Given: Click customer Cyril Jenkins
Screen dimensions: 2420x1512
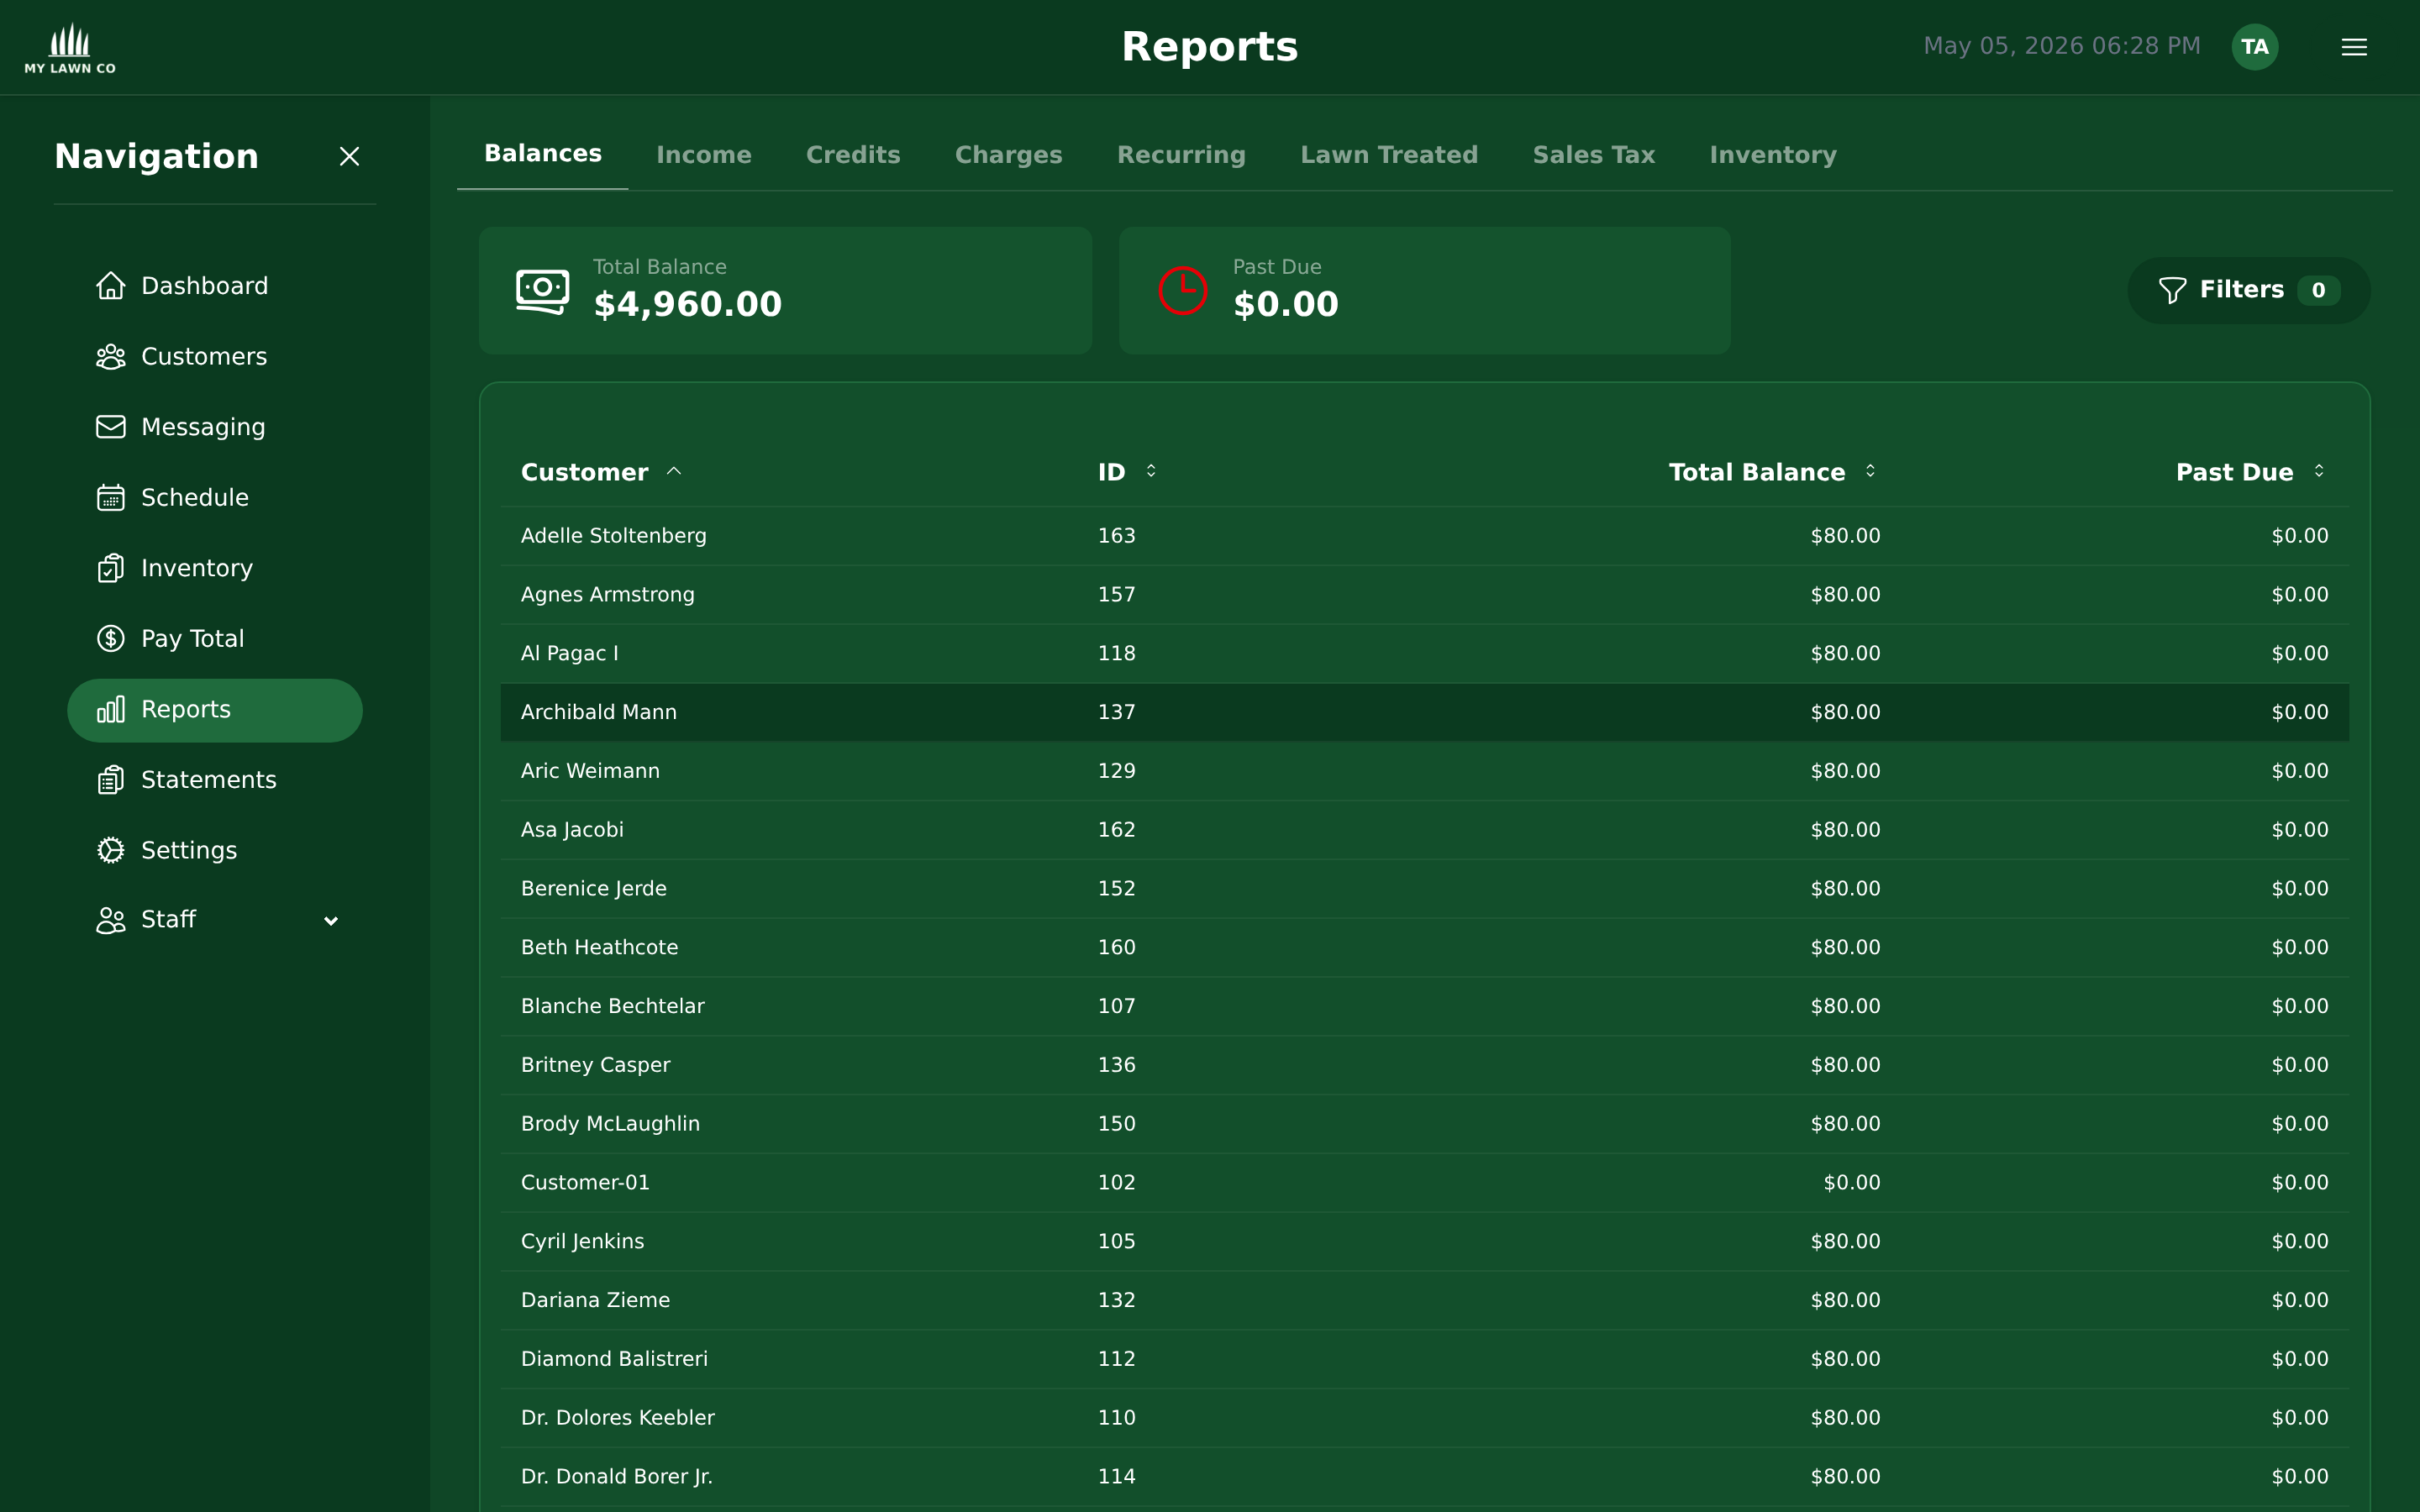Looking at the screenshot, I should pyautogui.click(x=583, y=1241).
